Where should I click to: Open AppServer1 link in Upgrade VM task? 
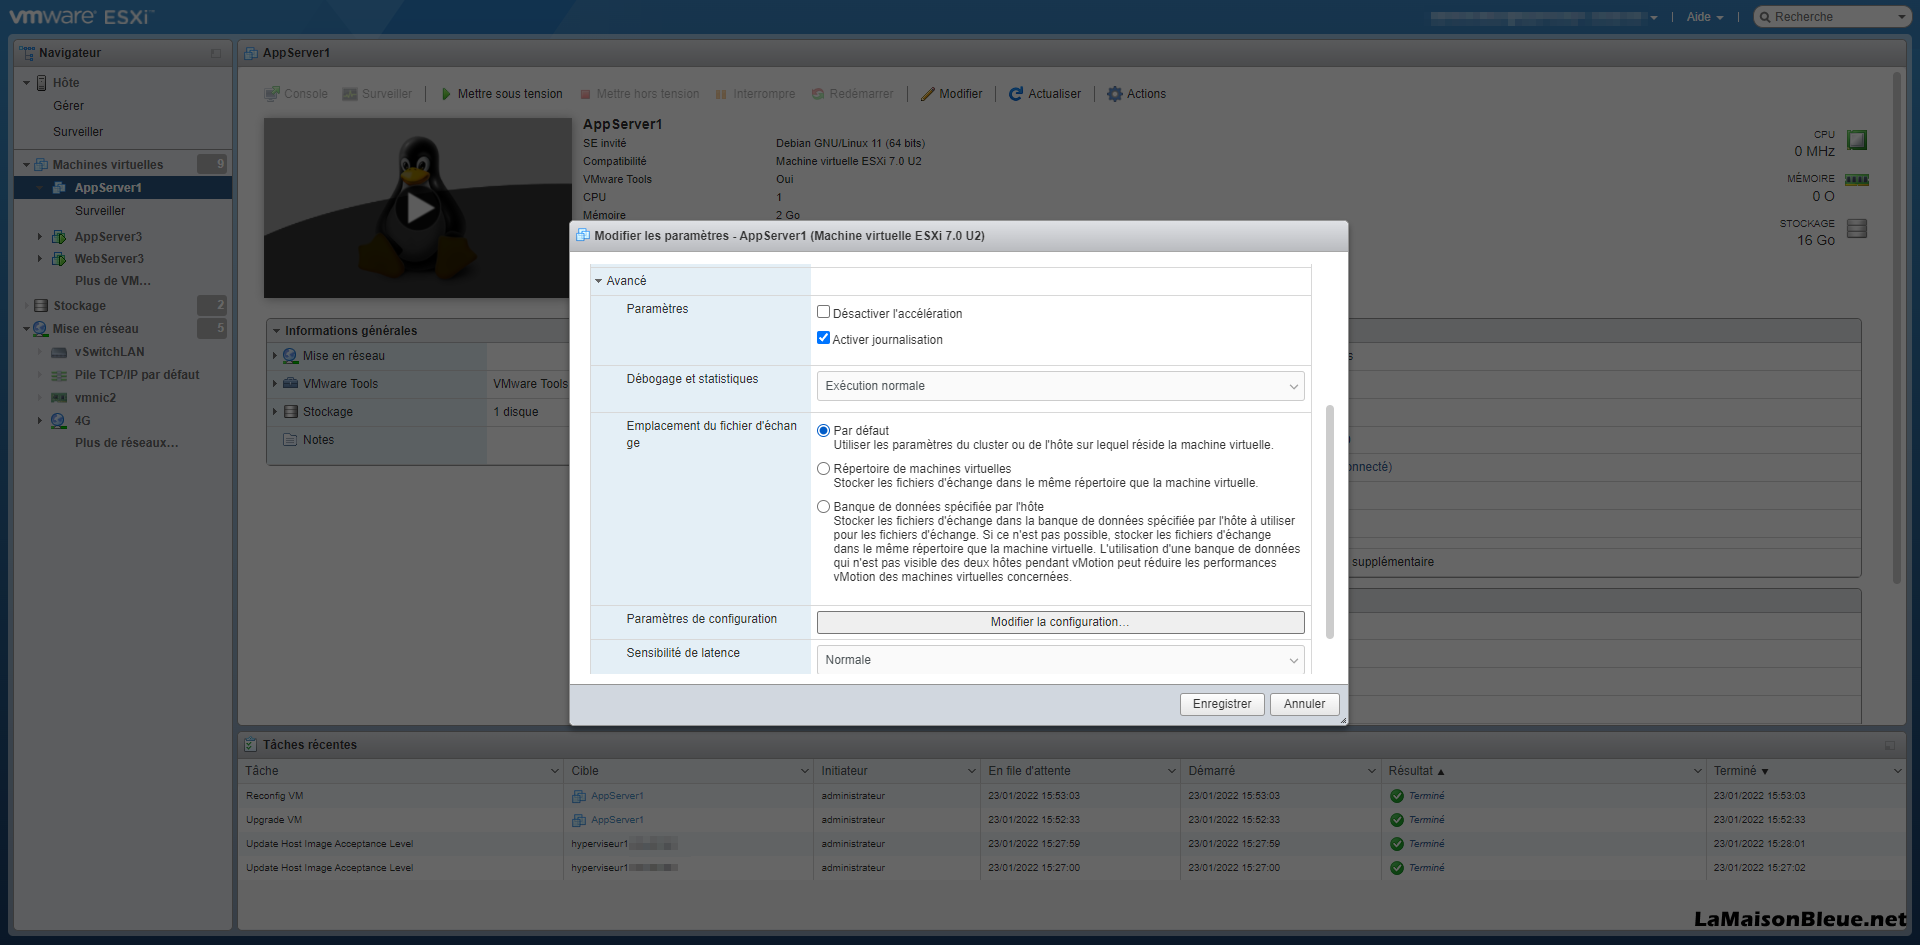pos(617,820)
